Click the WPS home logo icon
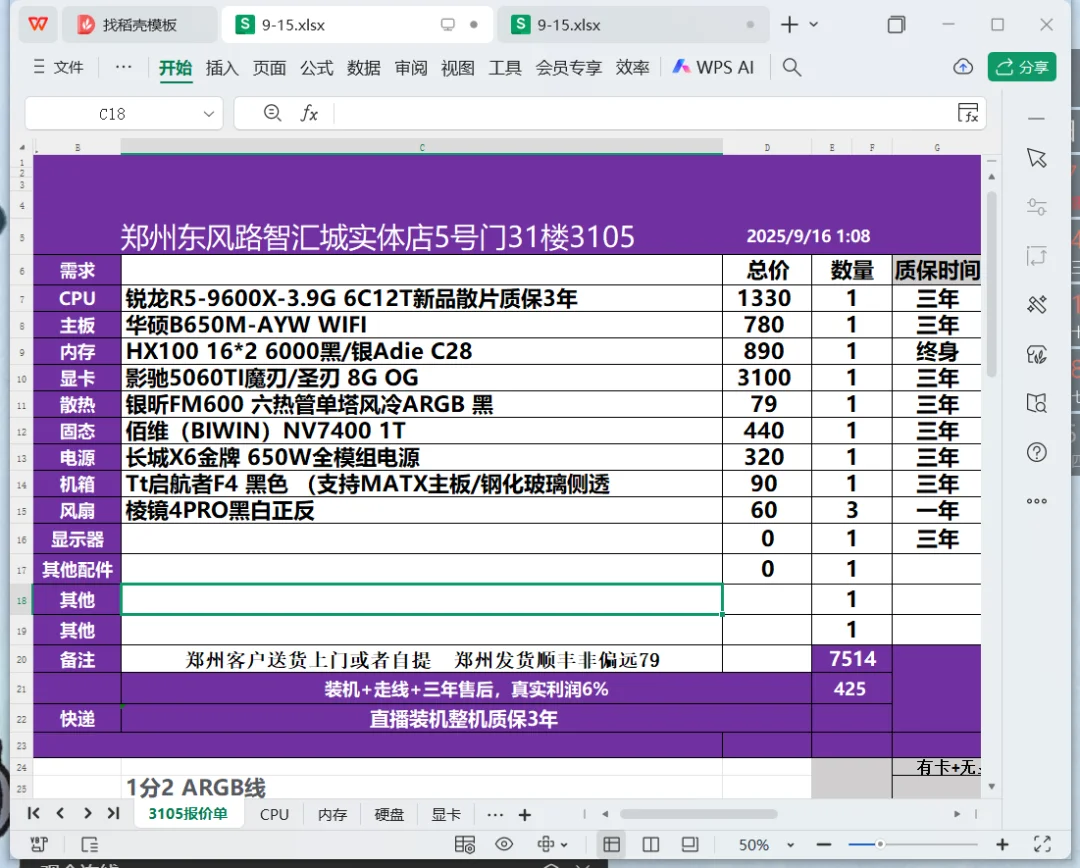The width and height of the screenshot is (1080, 868). 38,25
